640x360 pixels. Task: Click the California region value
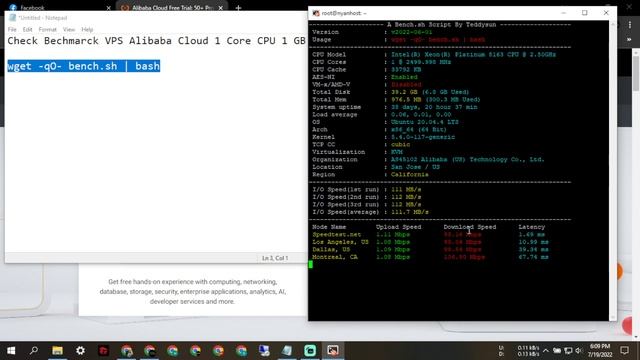(410, 175)
